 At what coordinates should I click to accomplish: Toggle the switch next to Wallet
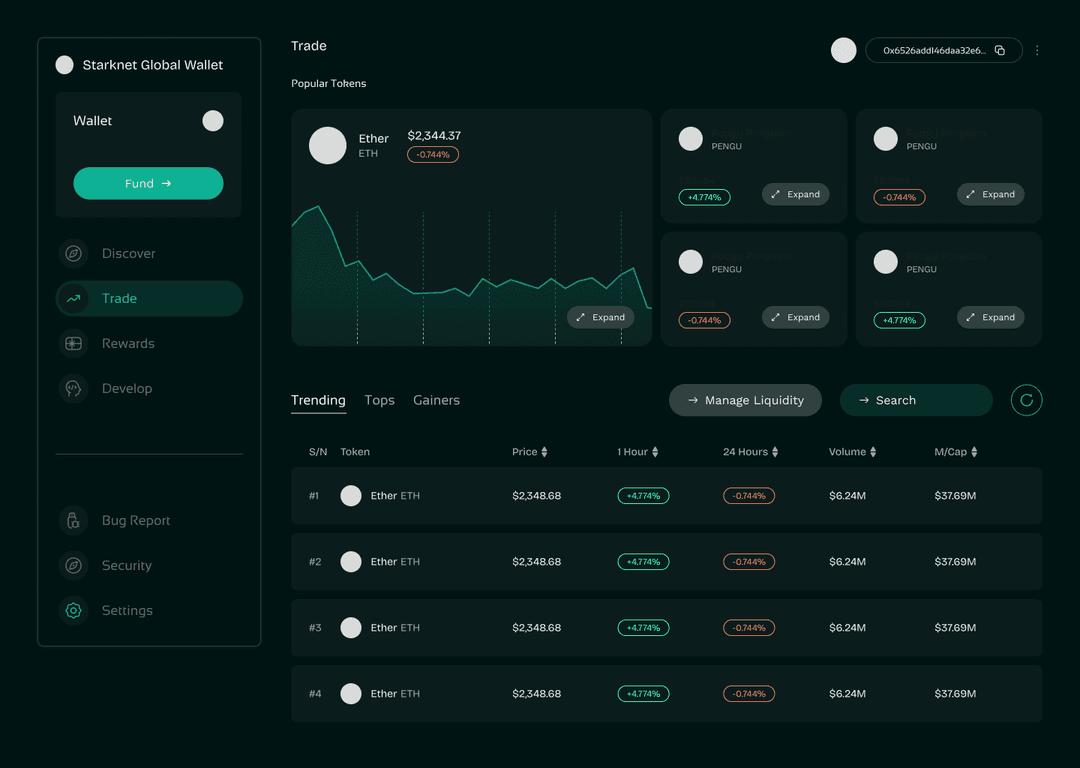point(213,120)
